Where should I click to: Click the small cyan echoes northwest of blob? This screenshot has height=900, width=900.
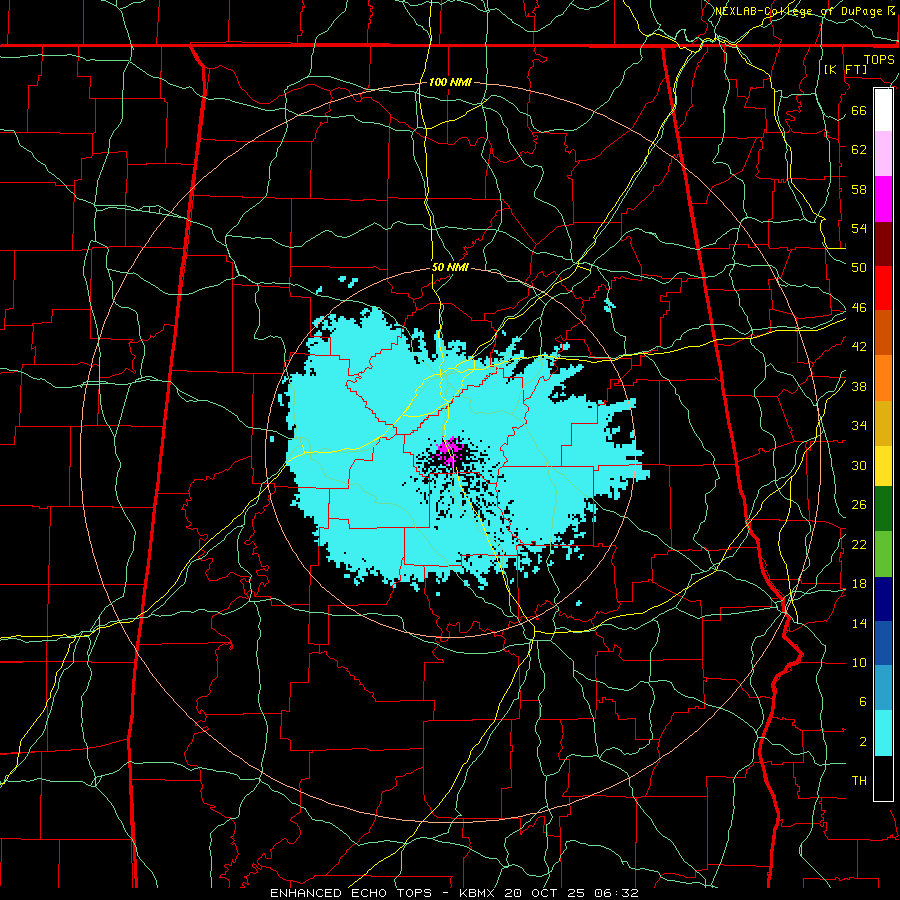pos(348,281)
